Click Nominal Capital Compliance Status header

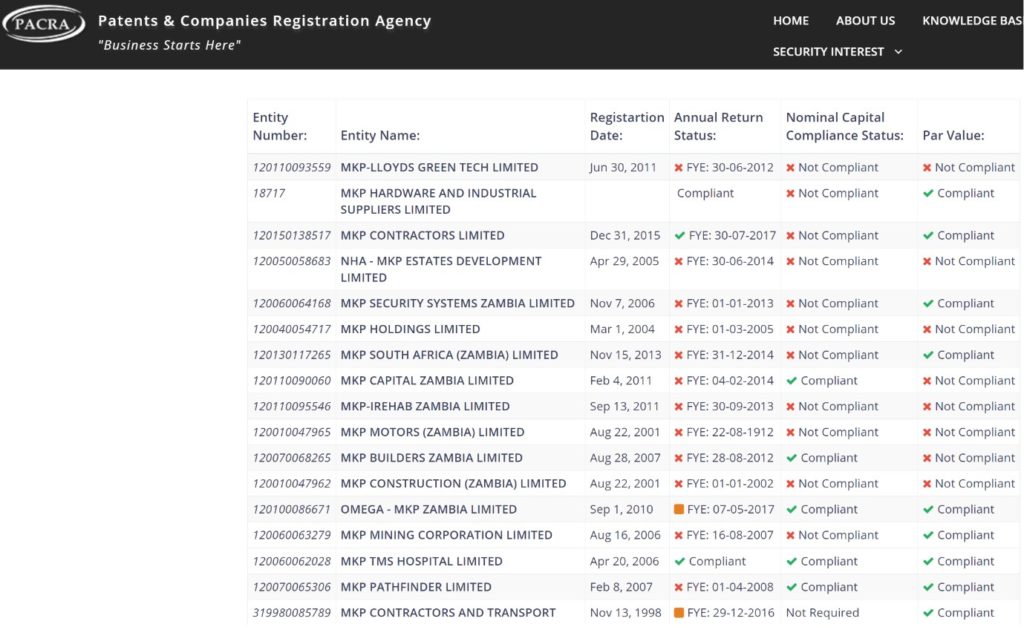(x=844, y=126)
